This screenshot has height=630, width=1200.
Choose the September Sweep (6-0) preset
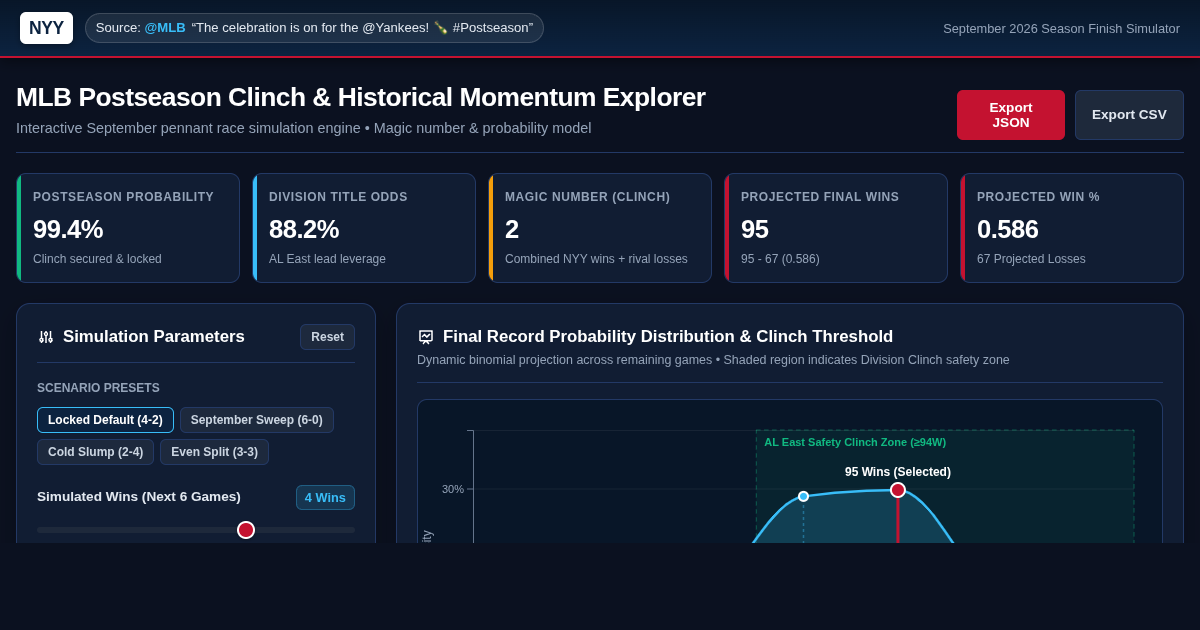click(x=257, y=420)
